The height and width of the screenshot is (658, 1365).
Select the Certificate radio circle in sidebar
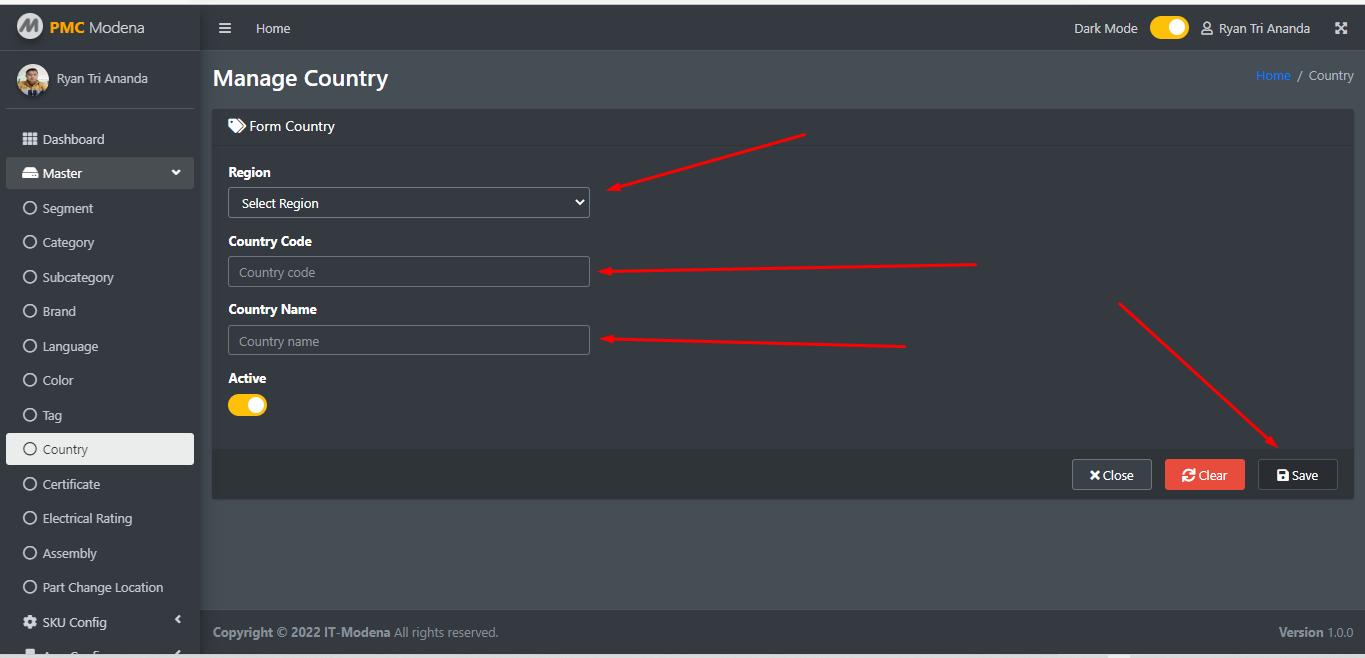(x=30, y=484)
